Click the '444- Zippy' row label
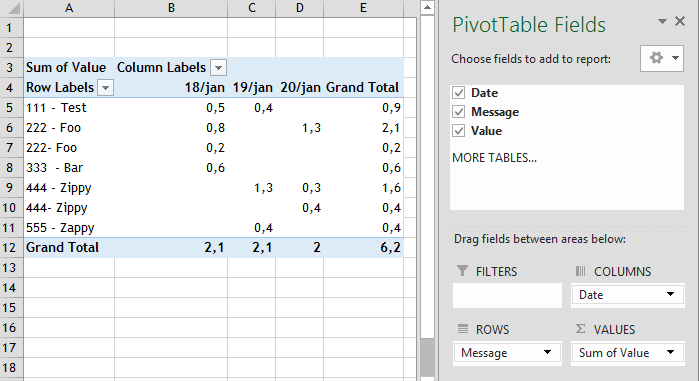699x381 pixels. pyautogui.click(x=69, y=208)
